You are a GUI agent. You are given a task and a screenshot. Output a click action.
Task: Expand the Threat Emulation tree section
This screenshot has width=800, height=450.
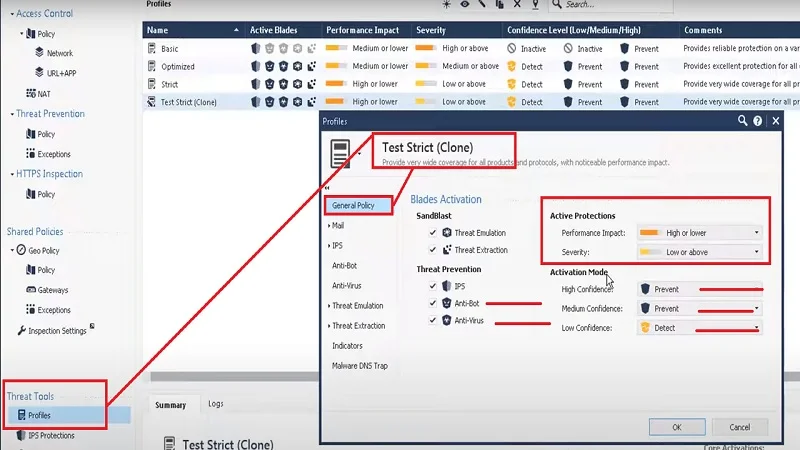coord(329,306)
